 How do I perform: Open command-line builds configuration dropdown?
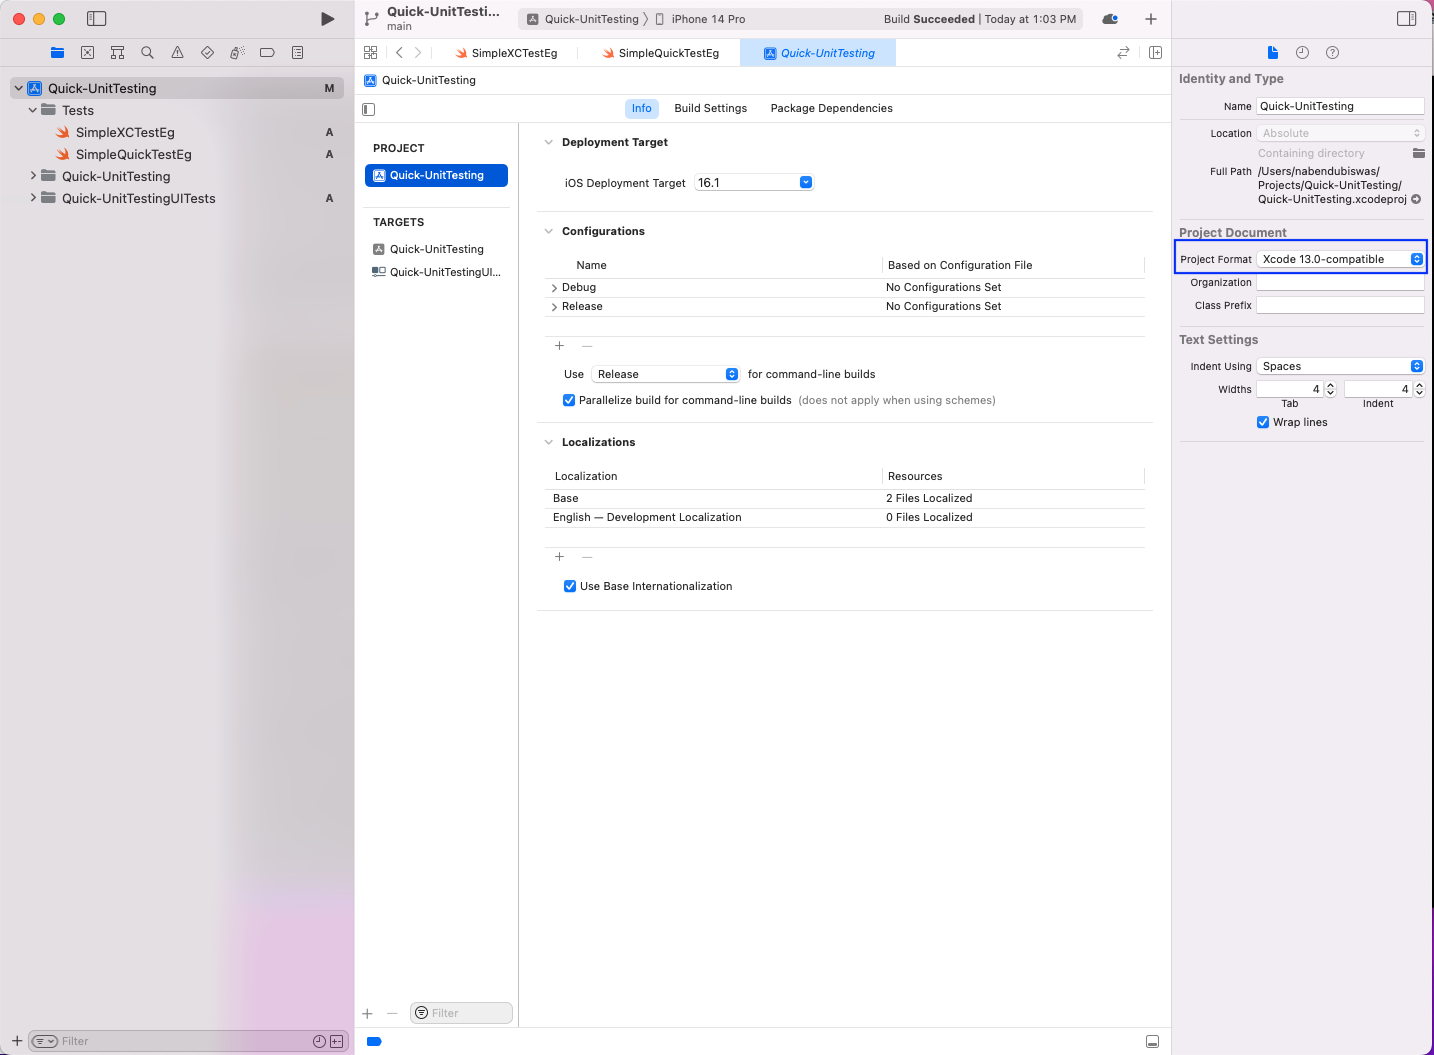click(665, 374)
